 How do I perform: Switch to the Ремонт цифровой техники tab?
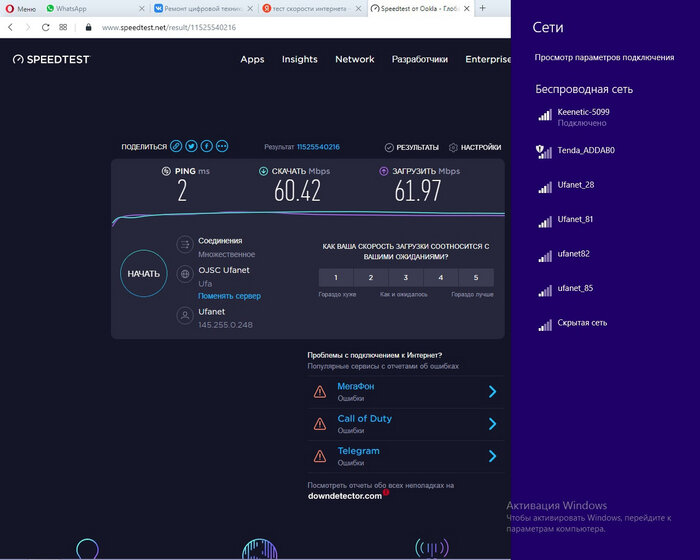point(203,8)
